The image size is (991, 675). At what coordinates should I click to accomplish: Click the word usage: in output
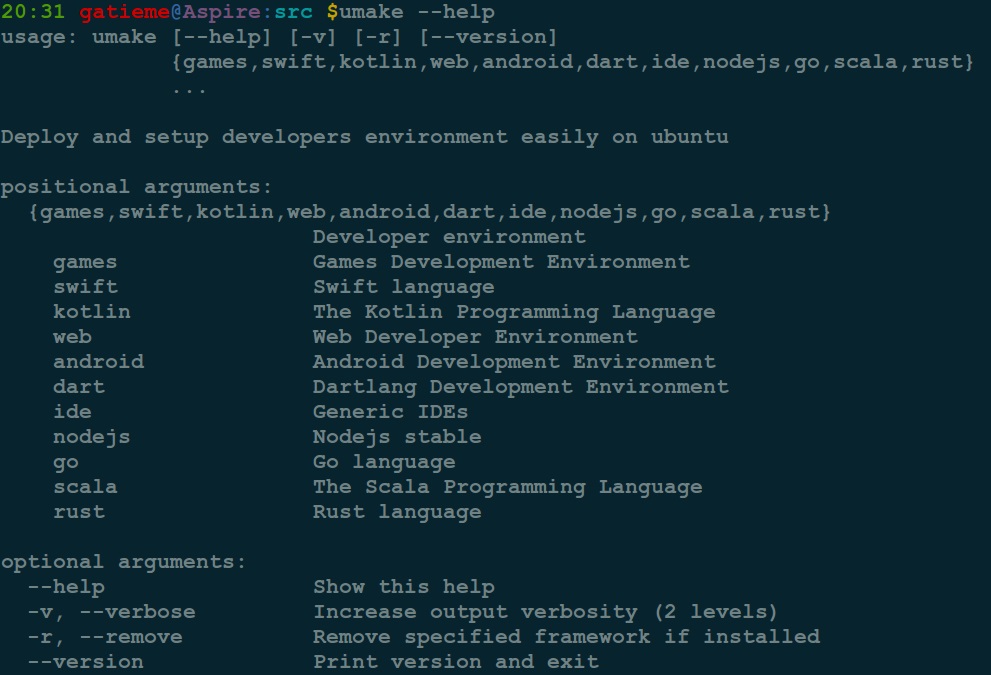tap(39, 37)
